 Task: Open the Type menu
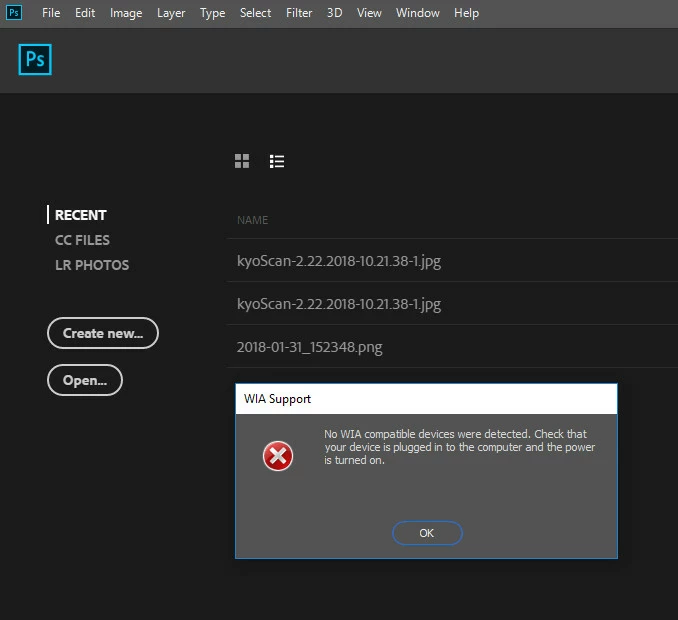(x=212, y=13)
